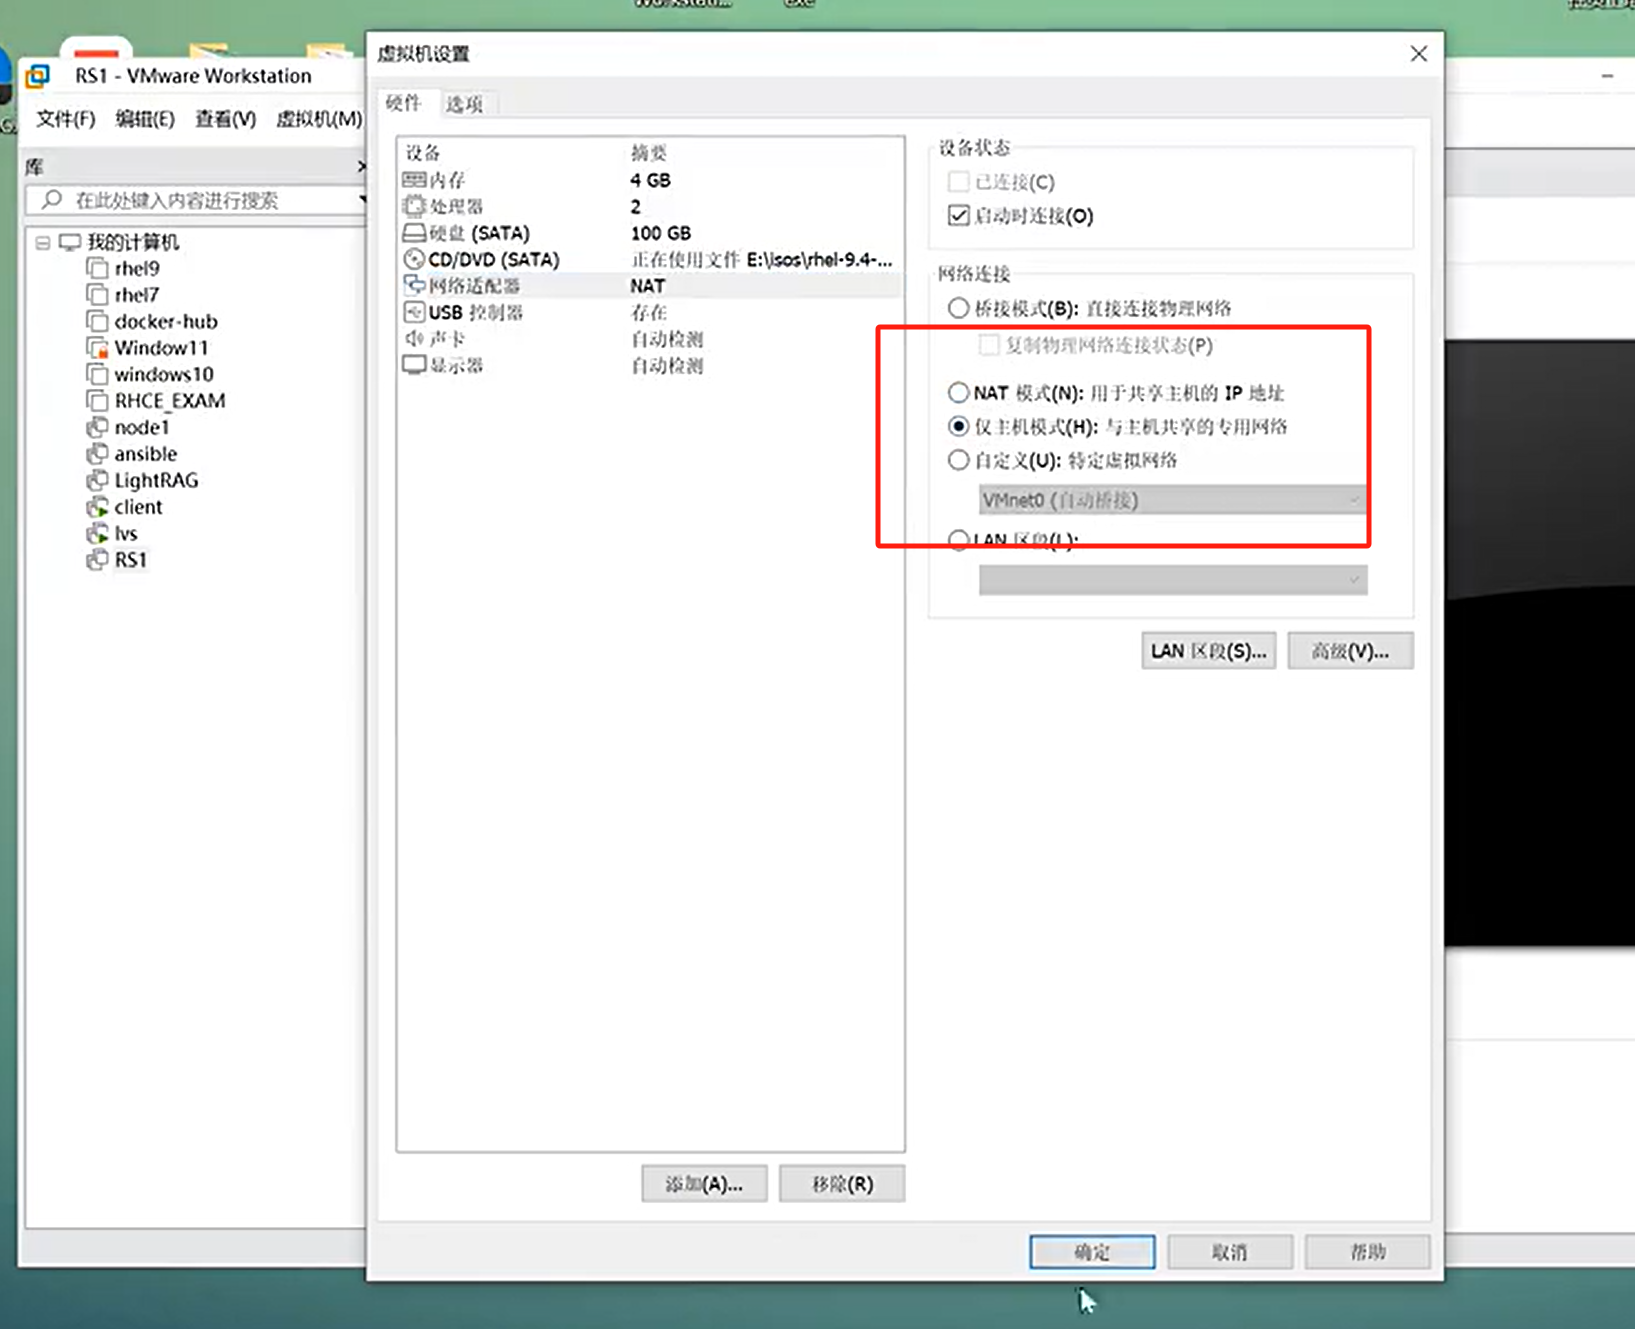1635x1329 pixels.
Task: Click the "100 GB" hard disk summary value
Action: pos(660,233)
